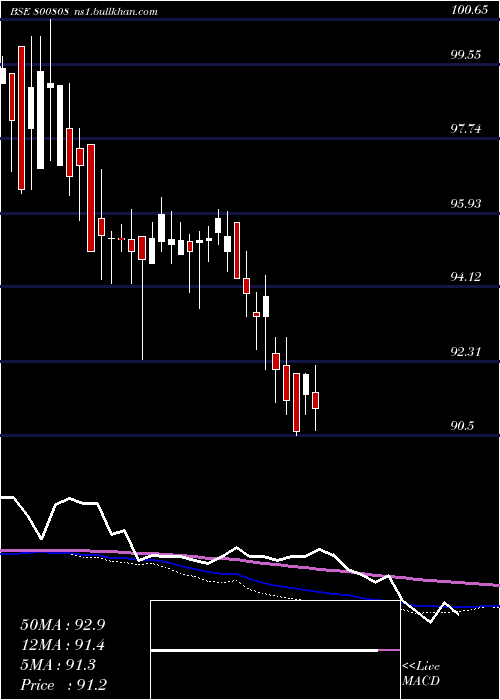
Task: Click the Price : 91.2 readout
Action: point(63,685)
